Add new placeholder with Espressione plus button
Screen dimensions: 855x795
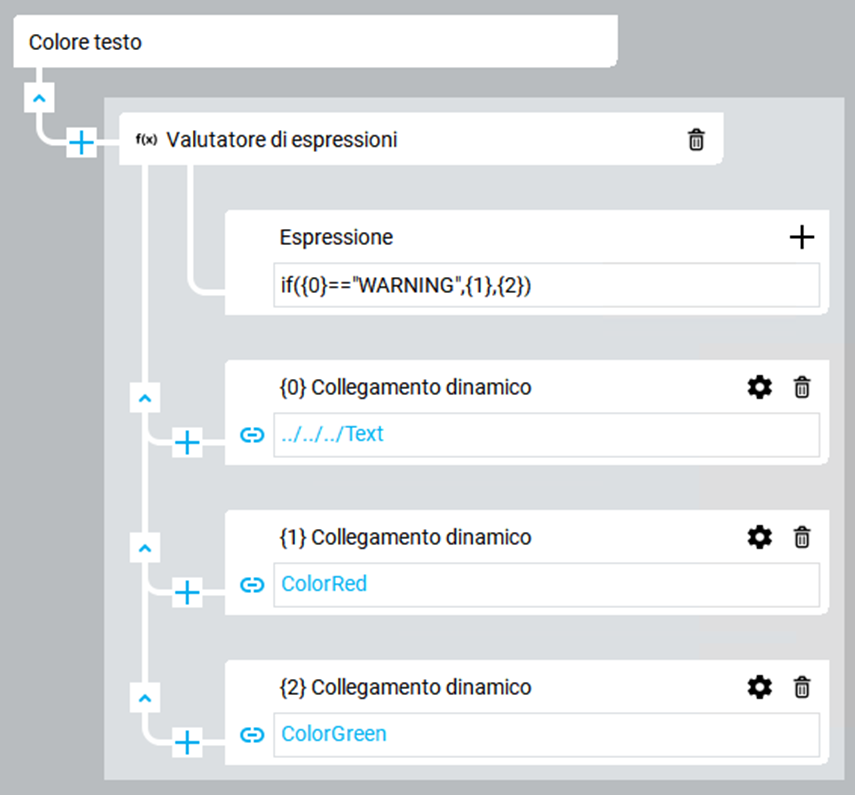click(x=801, y=237)
